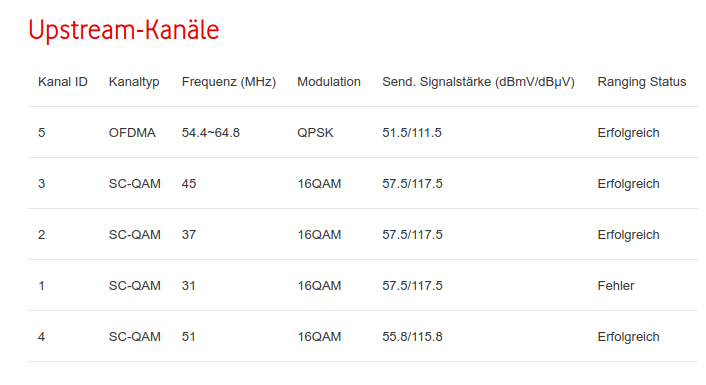Click the 51.5/111.5 signal strength value

(412, 133)
